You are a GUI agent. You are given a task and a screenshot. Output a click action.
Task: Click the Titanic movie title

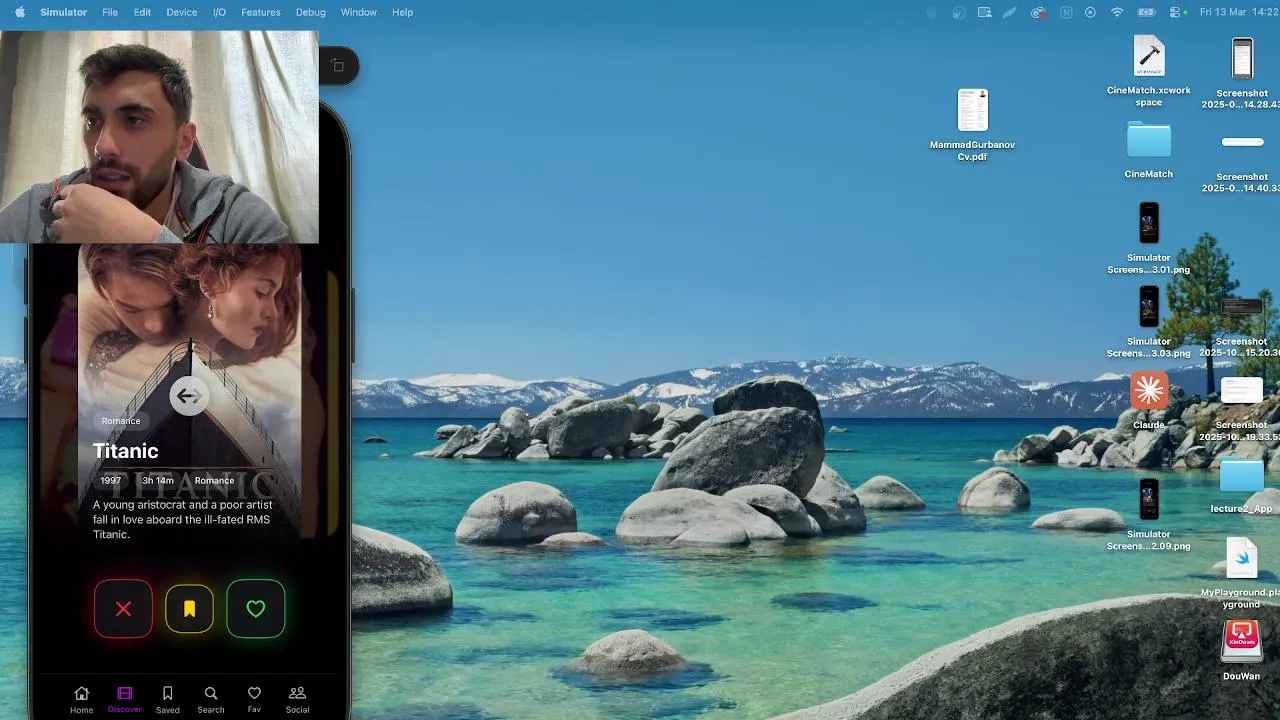[126, 451]
